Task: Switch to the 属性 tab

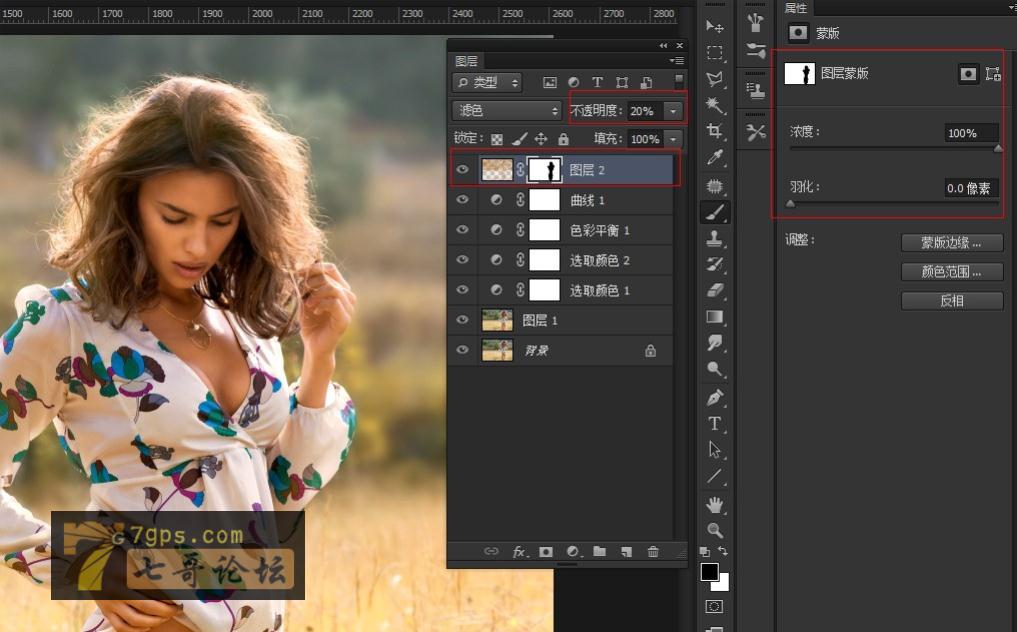Action: point(796,8)
